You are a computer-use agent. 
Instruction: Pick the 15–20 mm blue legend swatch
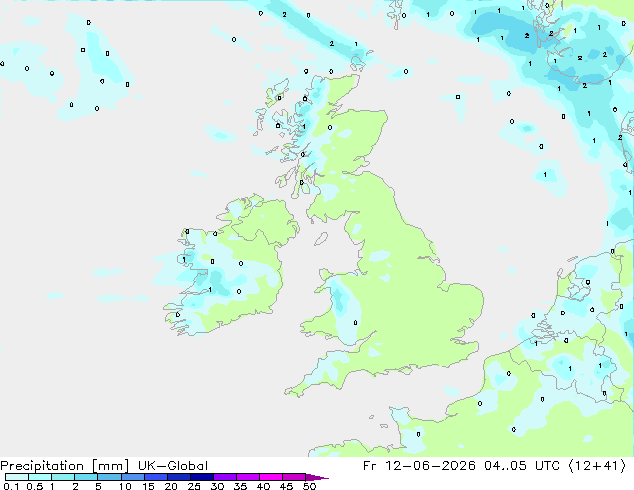[156, 477]
